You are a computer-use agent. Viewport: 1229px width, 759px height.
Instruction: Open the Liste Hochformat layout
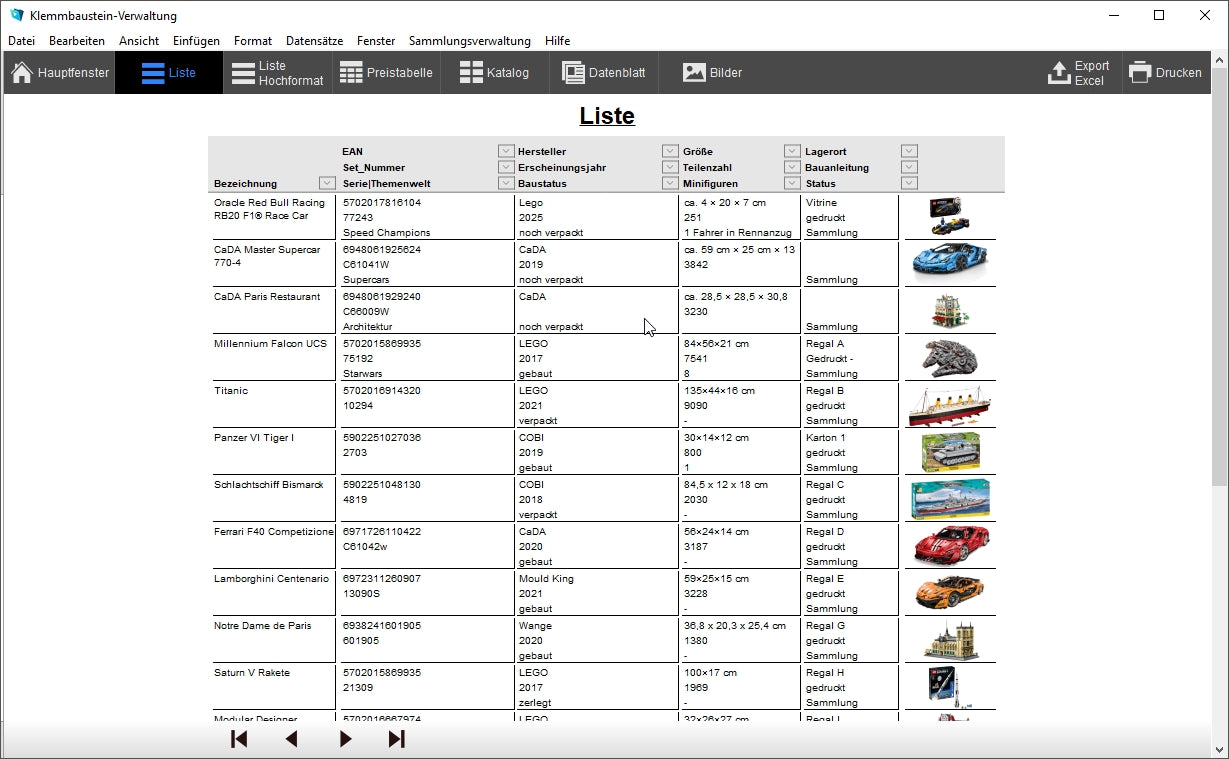pyautogui.click(x=278, y=73)
